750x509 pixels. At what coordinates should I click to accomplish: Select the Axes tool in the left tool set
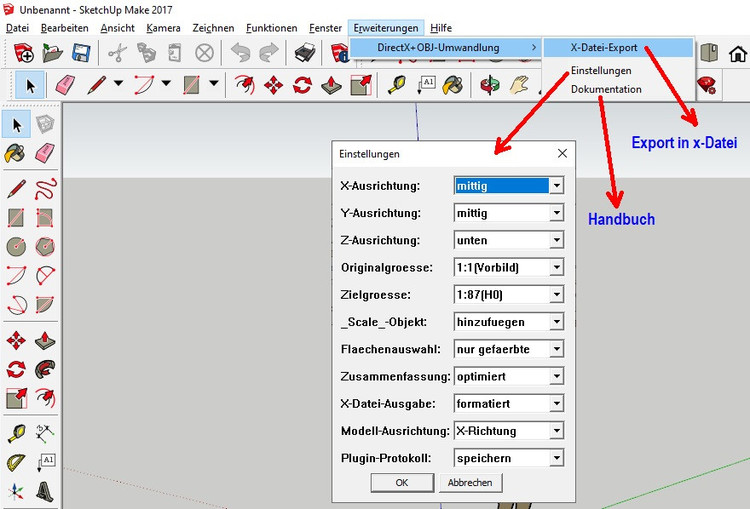[16, 491]
